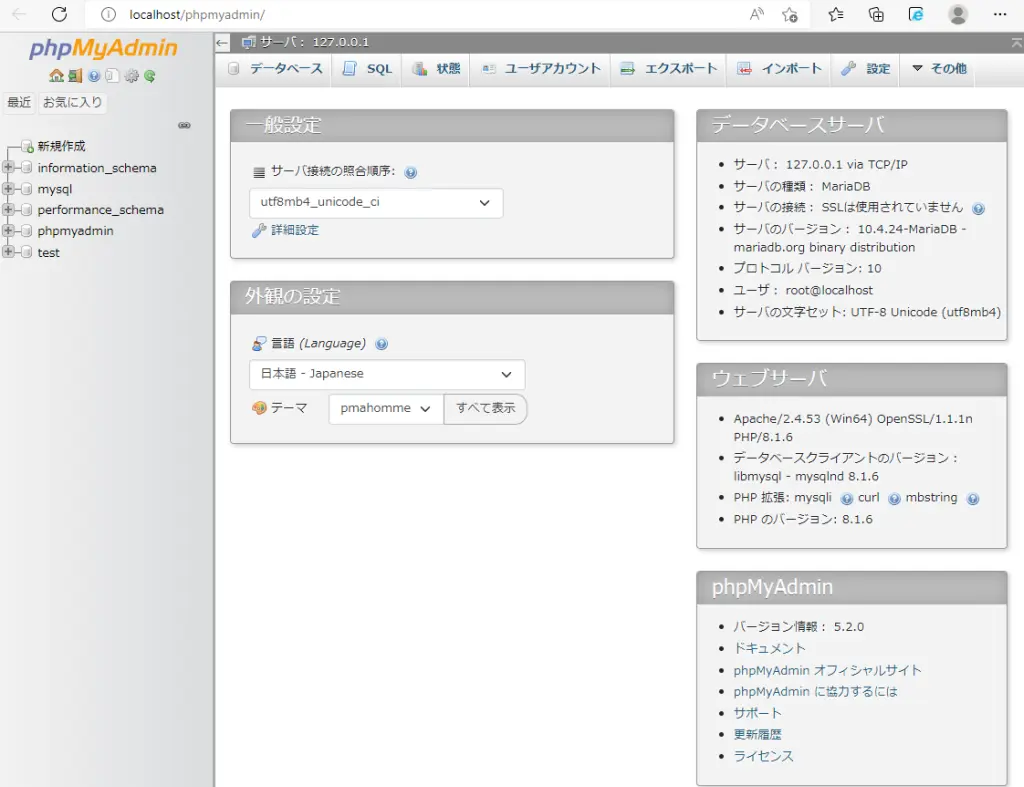This screenshot has width=1024, height=787.
Task: Expand the test database node
Action: point(8,251)
